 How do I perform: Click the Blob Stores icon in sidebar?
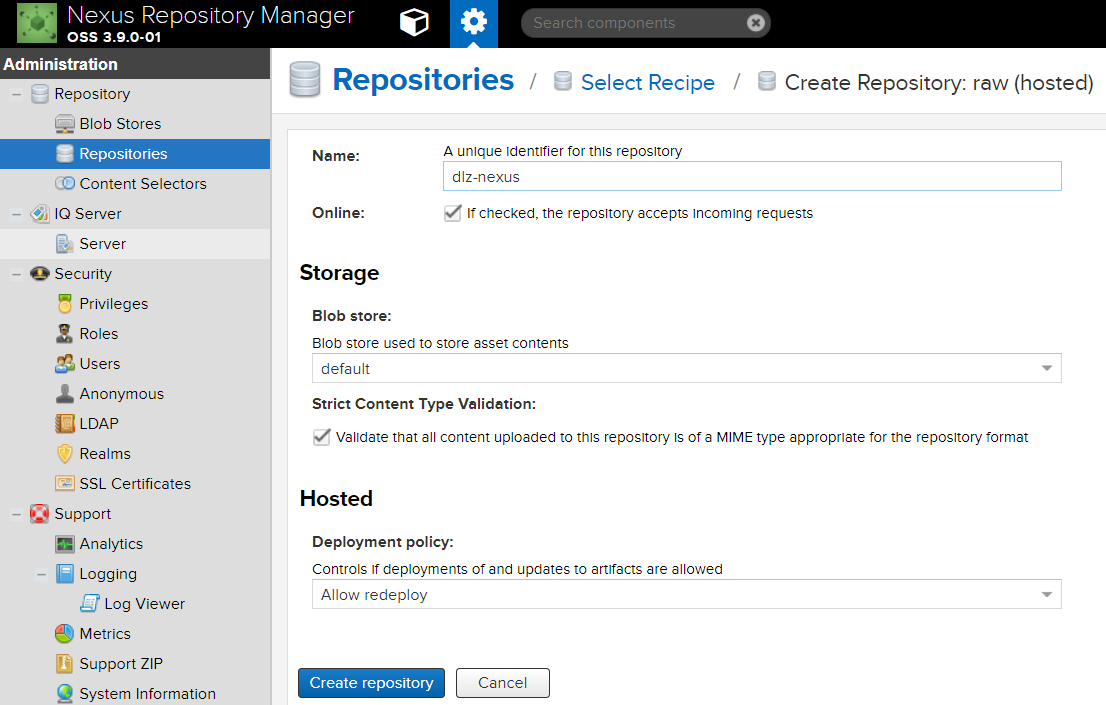[65, 124]
